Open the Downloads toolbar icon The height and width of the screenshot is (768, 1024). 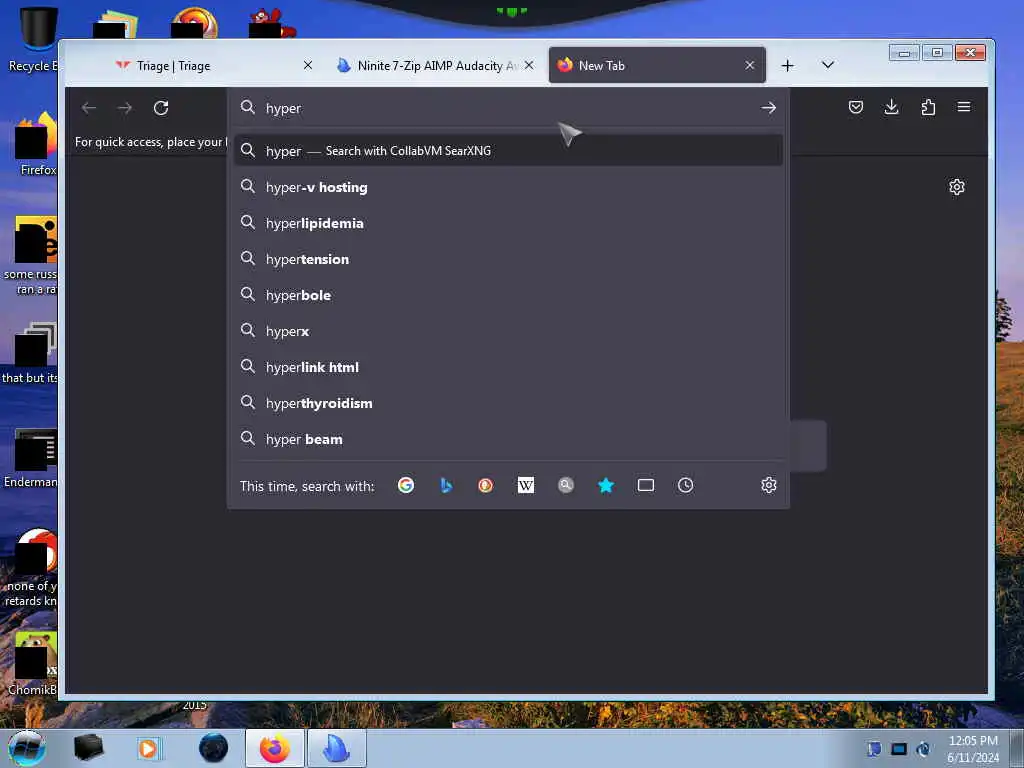(891, 107)
